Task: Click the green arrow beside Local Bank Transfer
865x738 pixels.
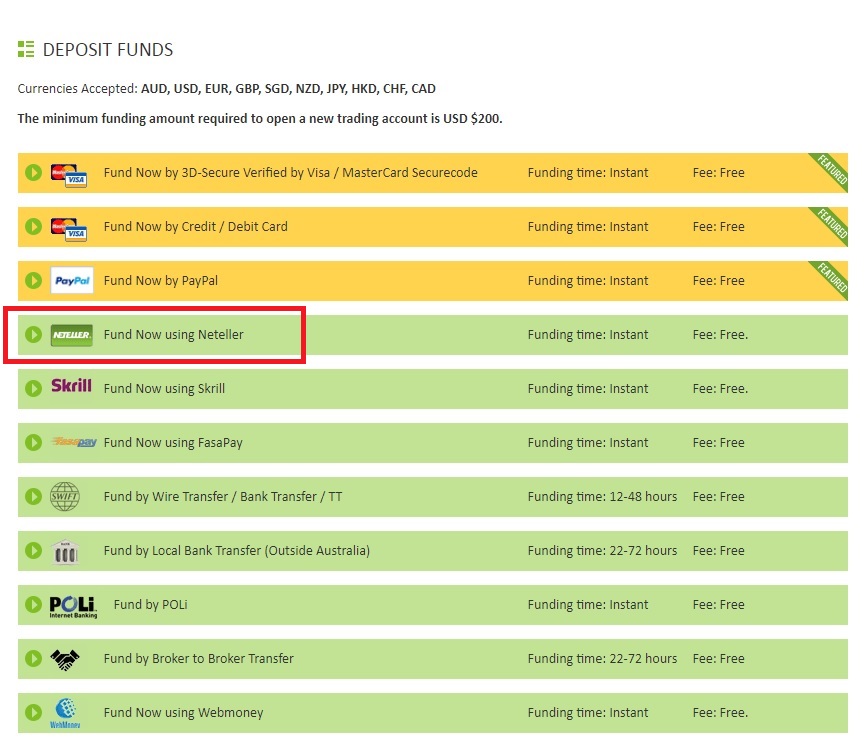Action: (34, 551)
